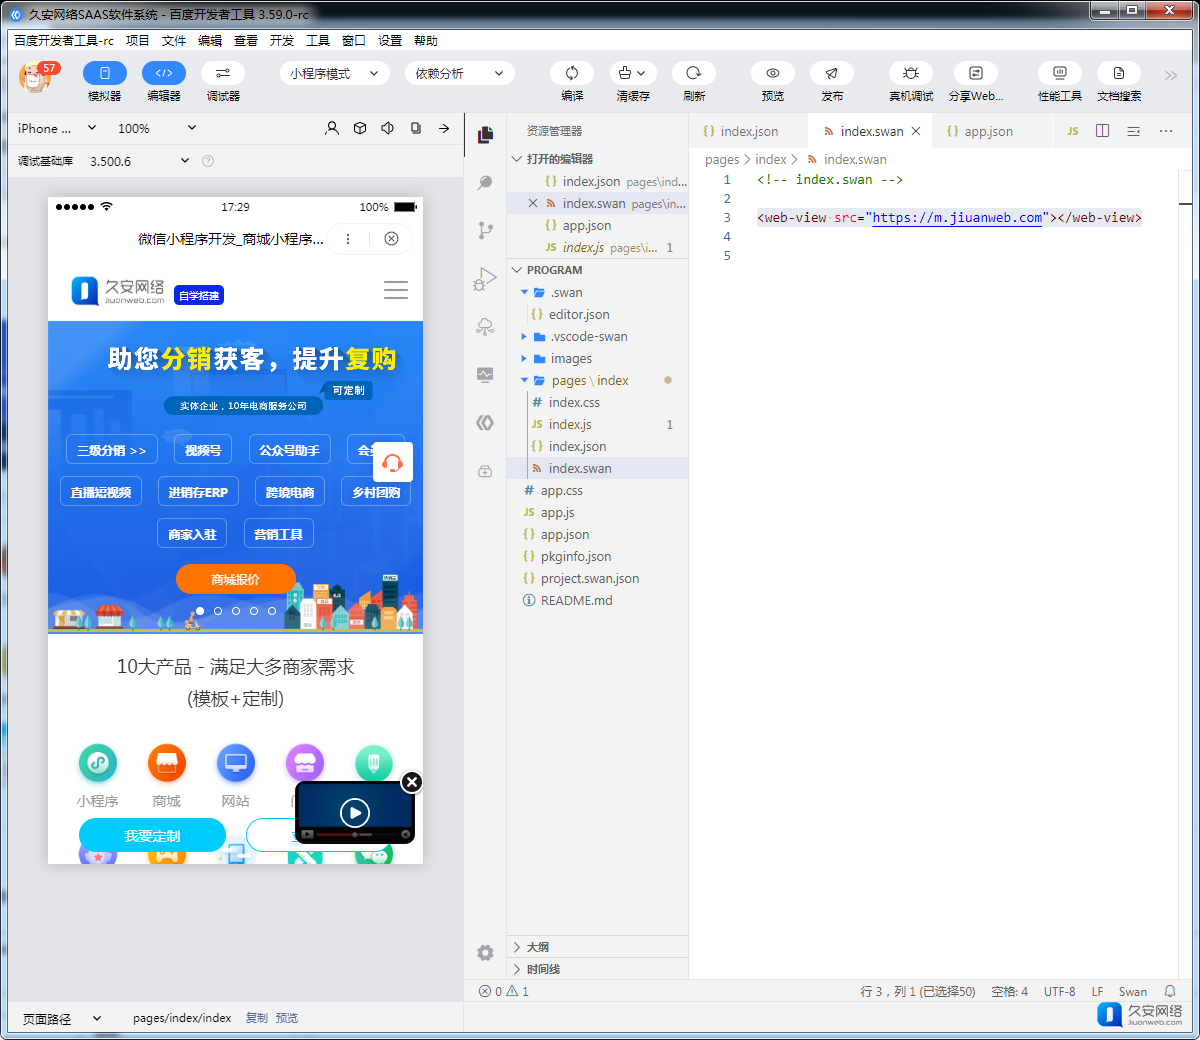1200x1040 pixels.
Task: Expand the images folder
Action: point(597,359)
